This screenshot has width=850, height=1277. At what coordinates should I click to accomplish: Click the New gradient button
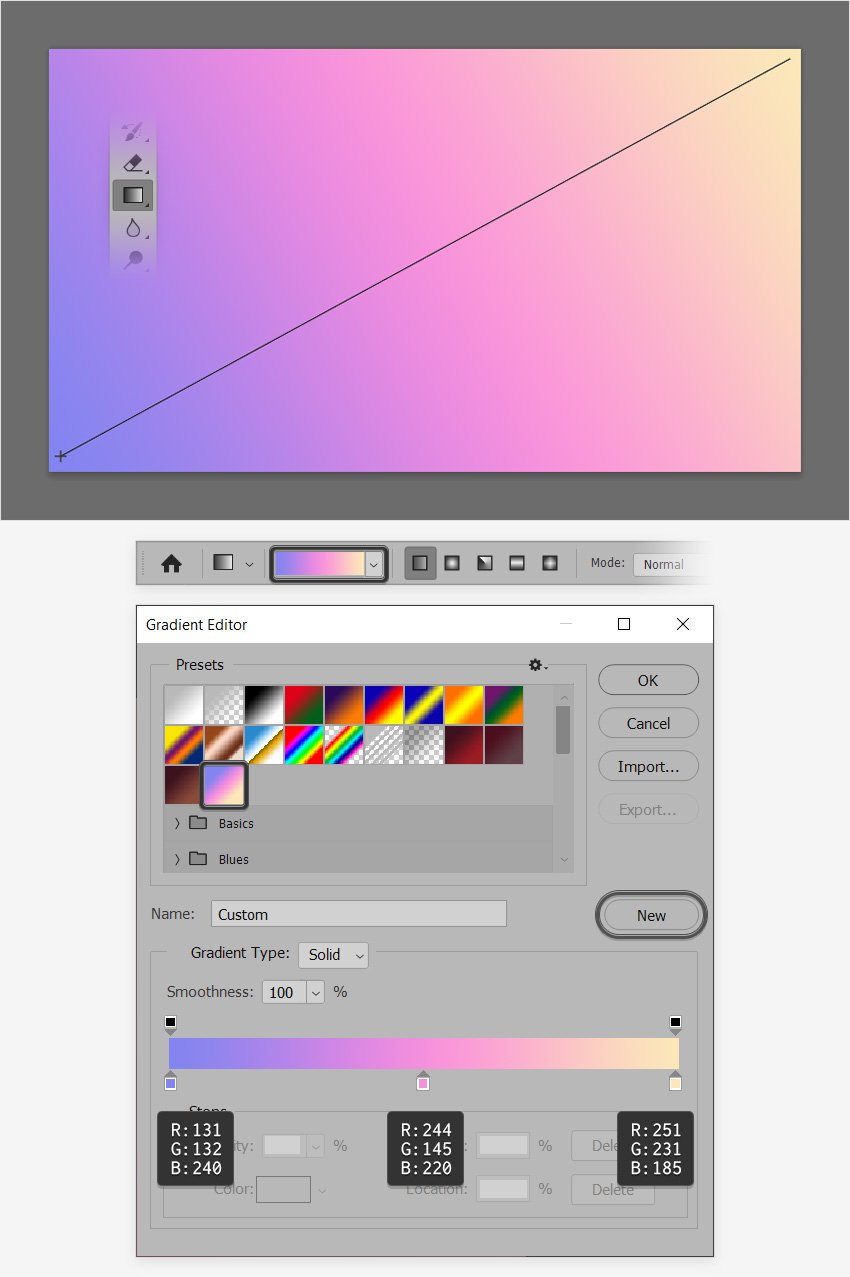click(651, 915)
